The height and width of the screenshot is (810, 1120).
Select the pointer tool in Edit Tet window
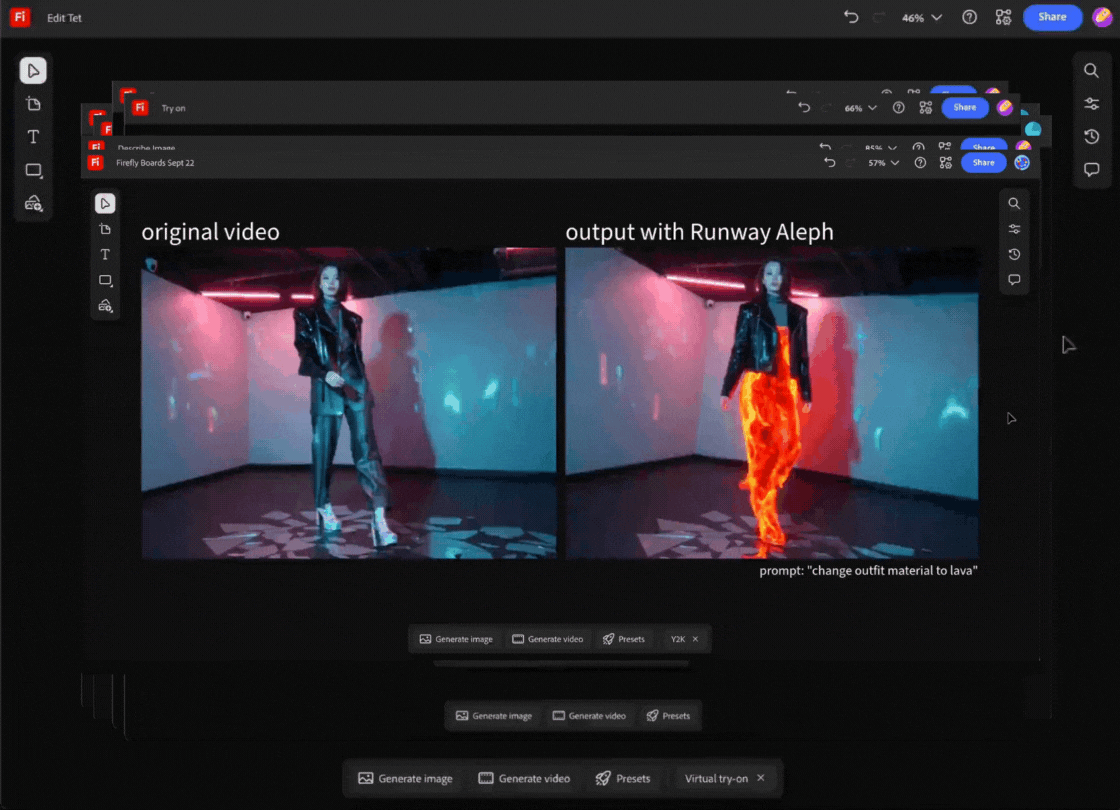(x=33, y=71)
